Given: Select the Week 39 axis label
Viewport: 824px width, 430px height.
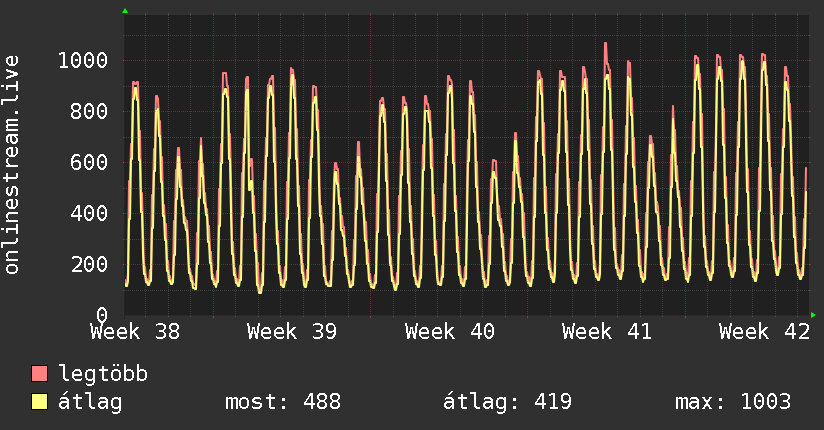Looking at the screenshot, I should click(x=292, y=332).
